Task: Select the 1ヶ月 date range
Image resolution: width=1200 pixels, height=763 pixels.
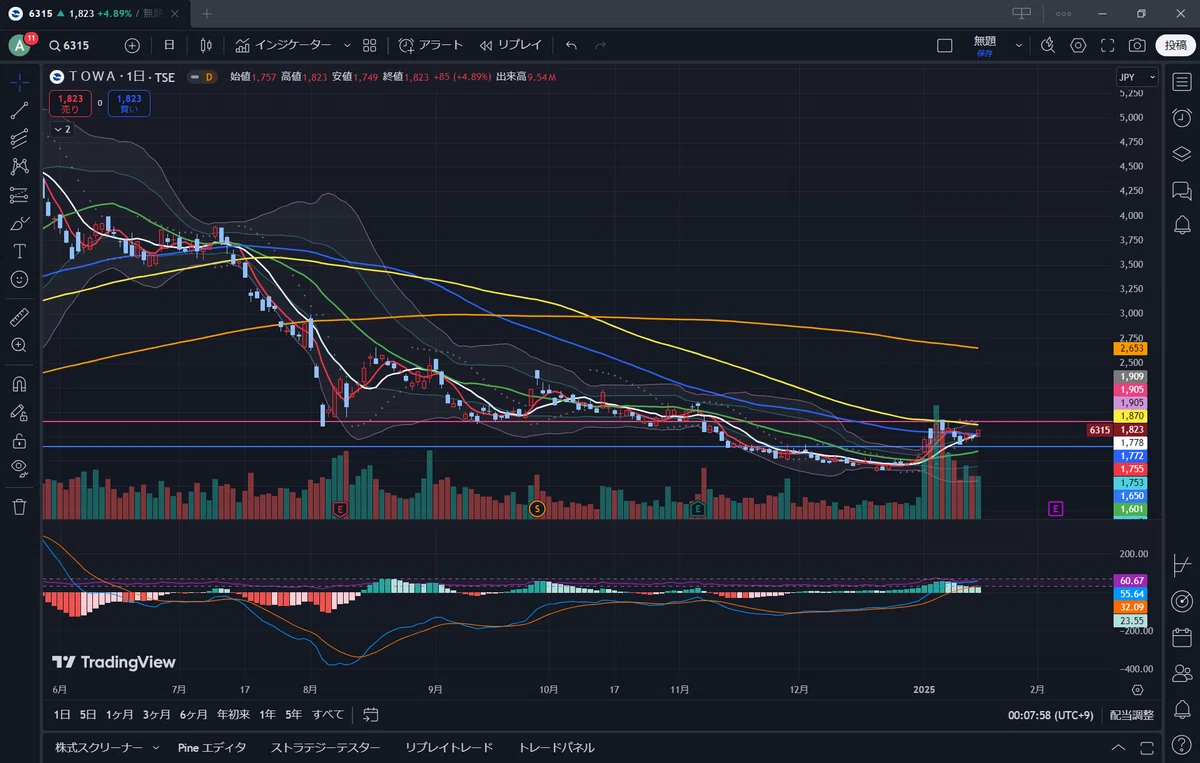Action: (x=120, y=715)
